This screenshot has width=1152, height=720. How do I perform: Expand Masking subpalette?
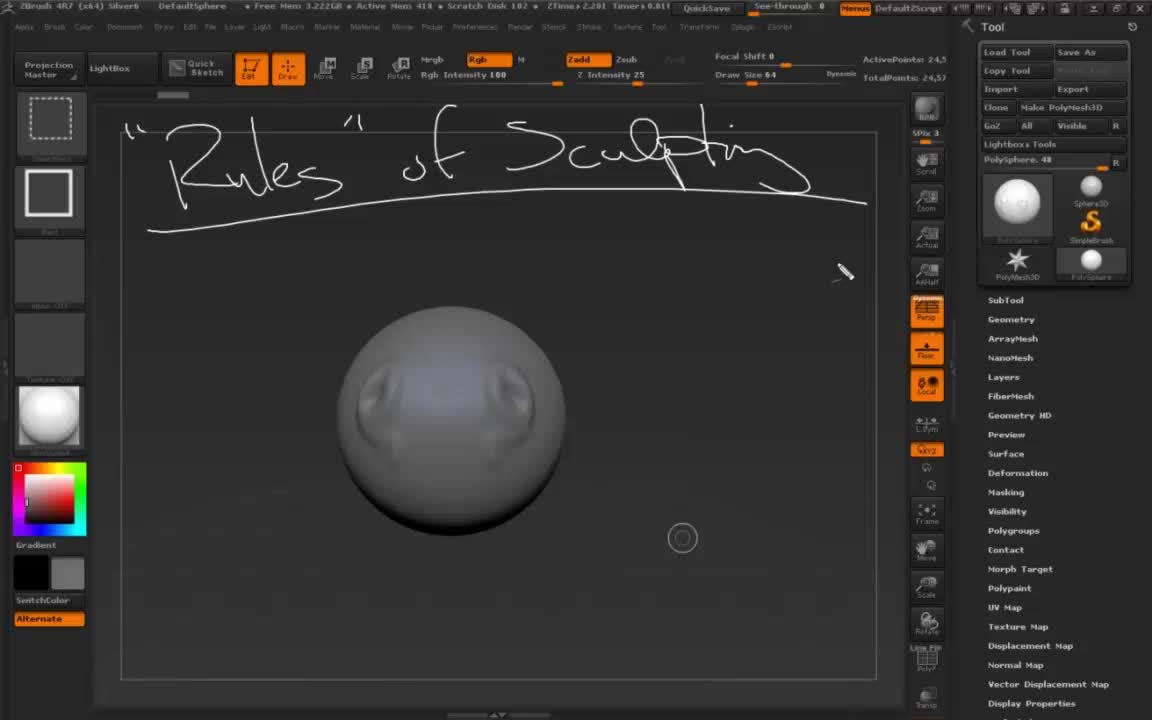pos(1006,492)
